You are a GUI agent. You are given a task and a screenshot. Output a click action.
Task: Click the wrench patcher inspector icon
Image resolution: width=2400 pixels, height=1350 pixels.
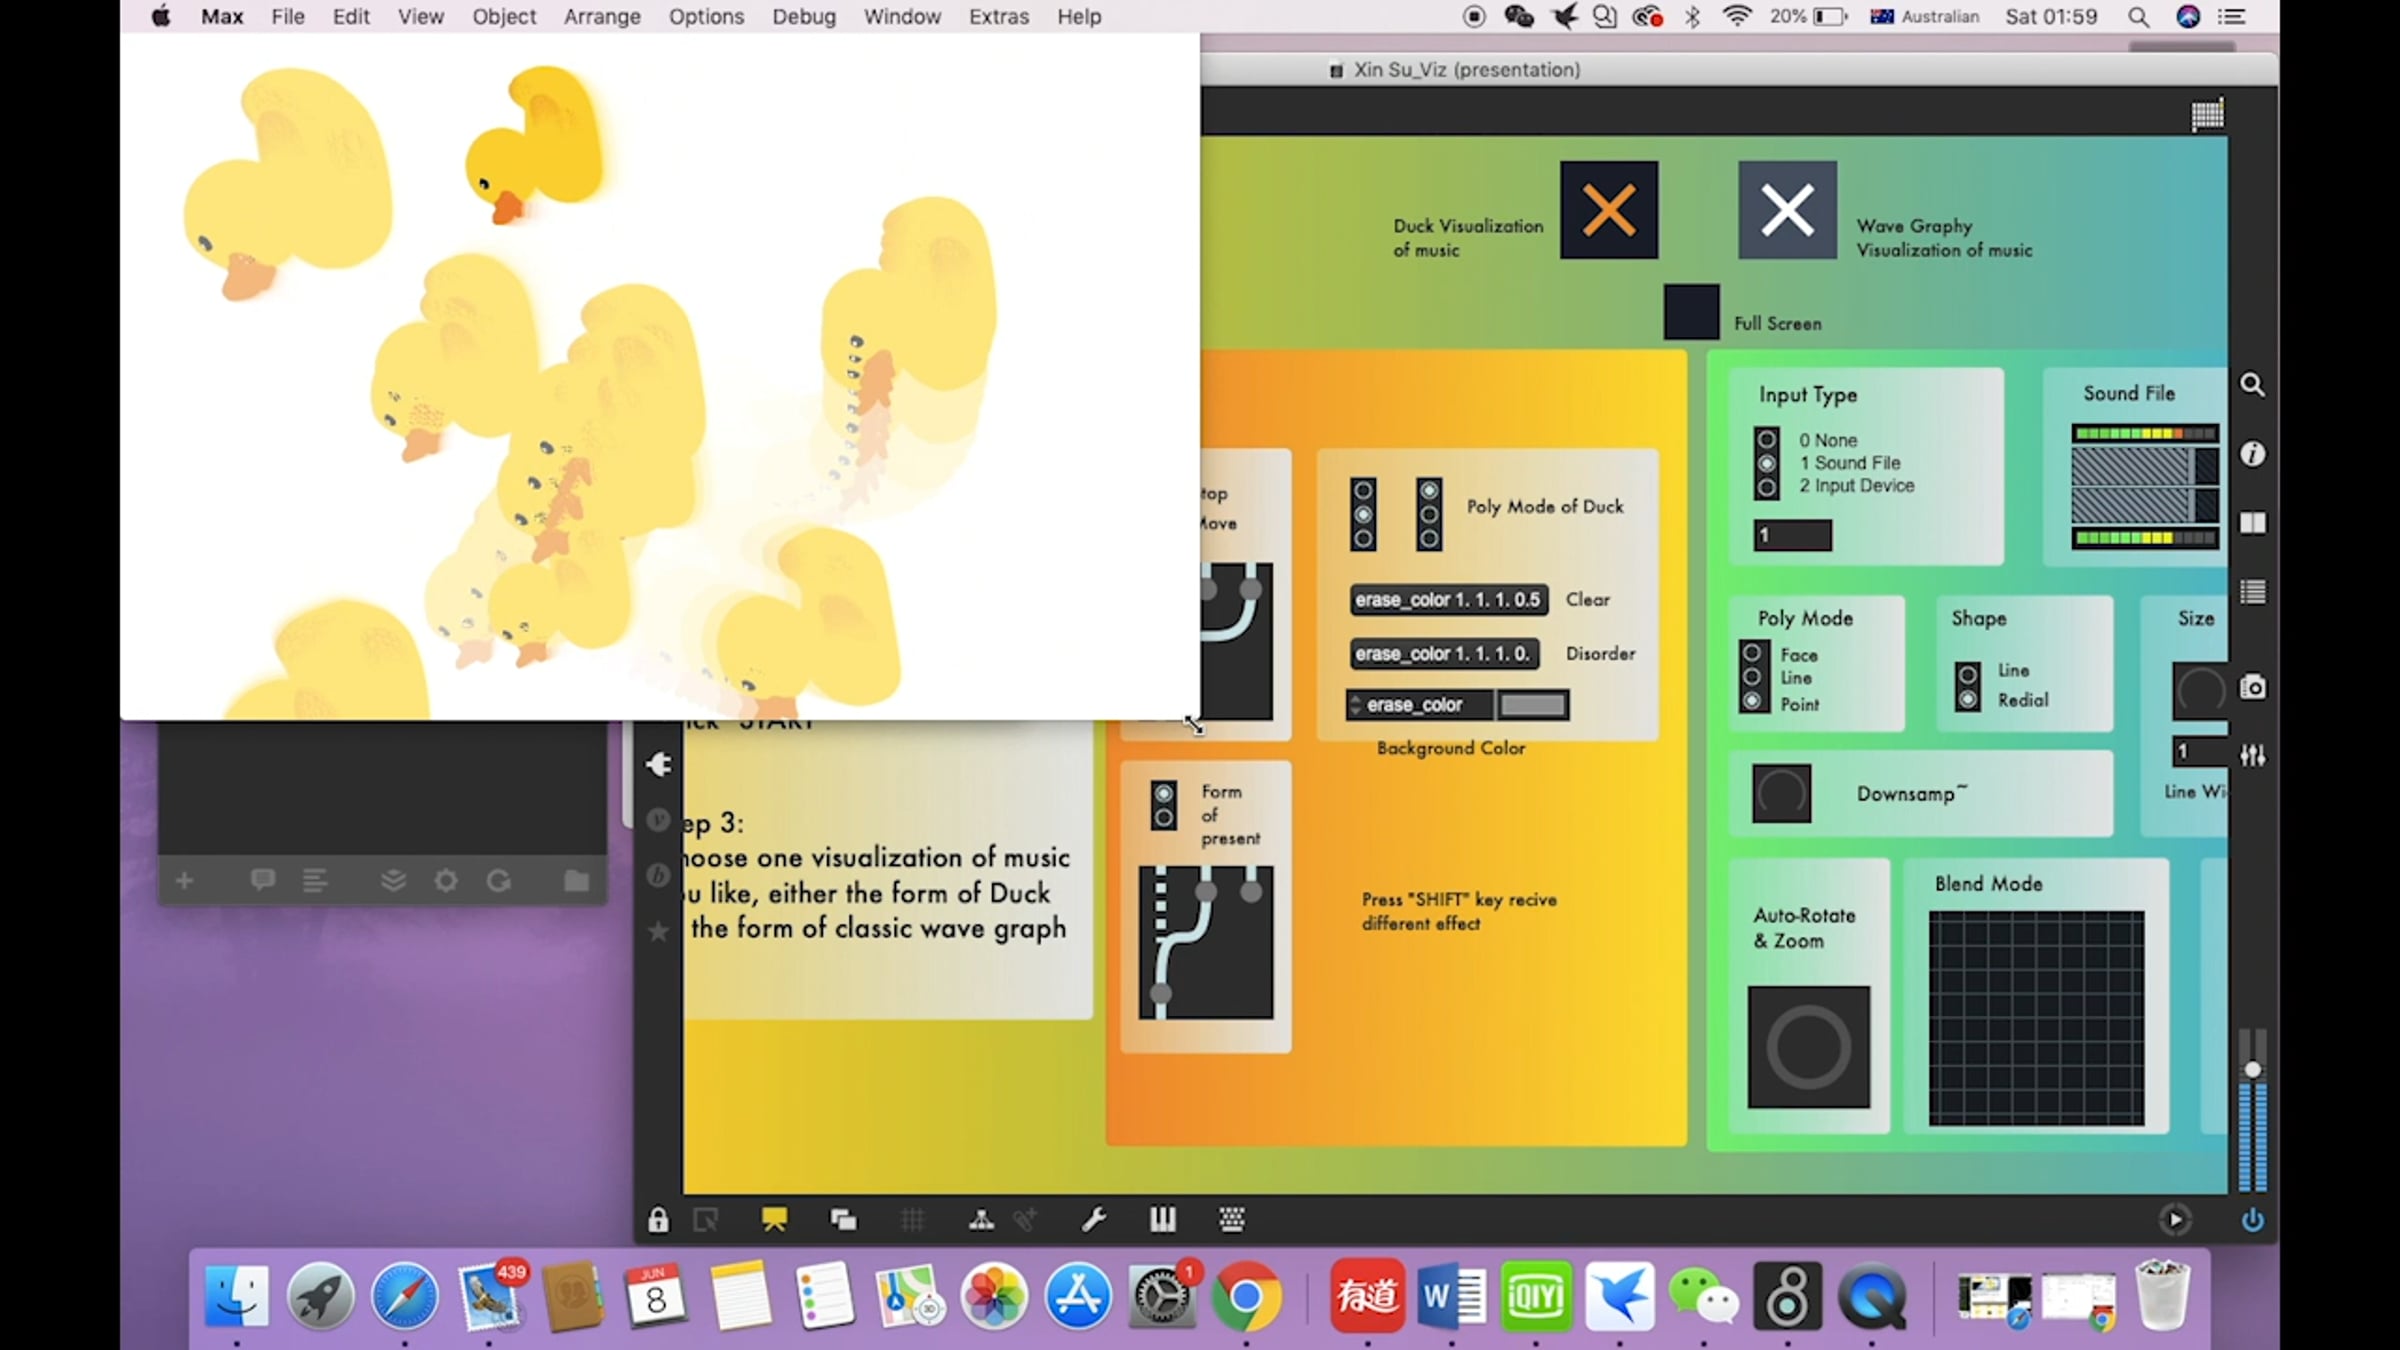(x=1093, y=1220)
